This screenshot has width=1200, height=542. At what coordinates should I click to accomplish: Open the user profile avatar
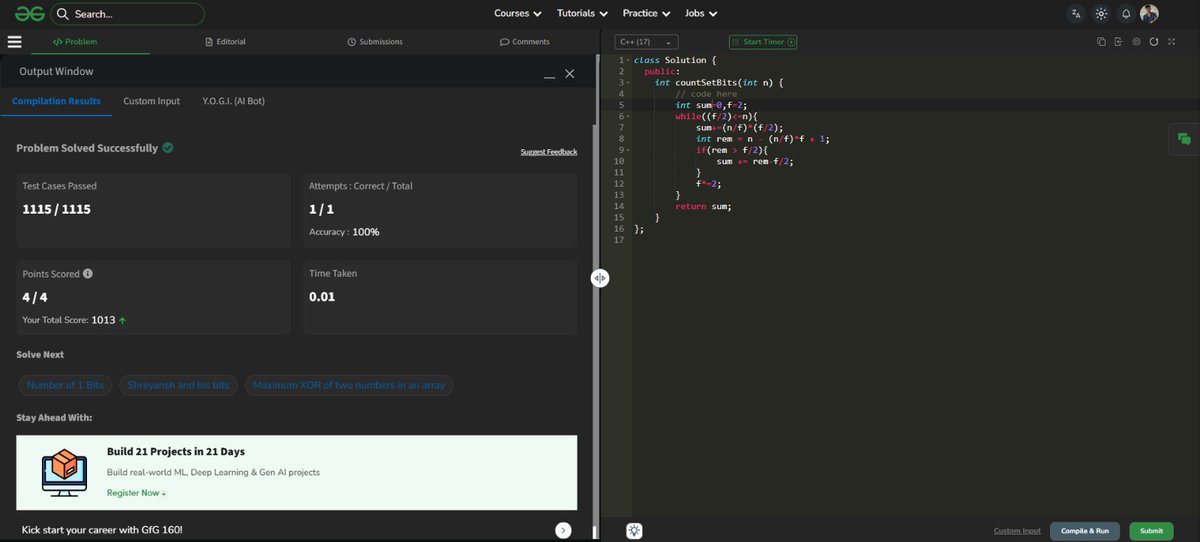click(1149, 14)
